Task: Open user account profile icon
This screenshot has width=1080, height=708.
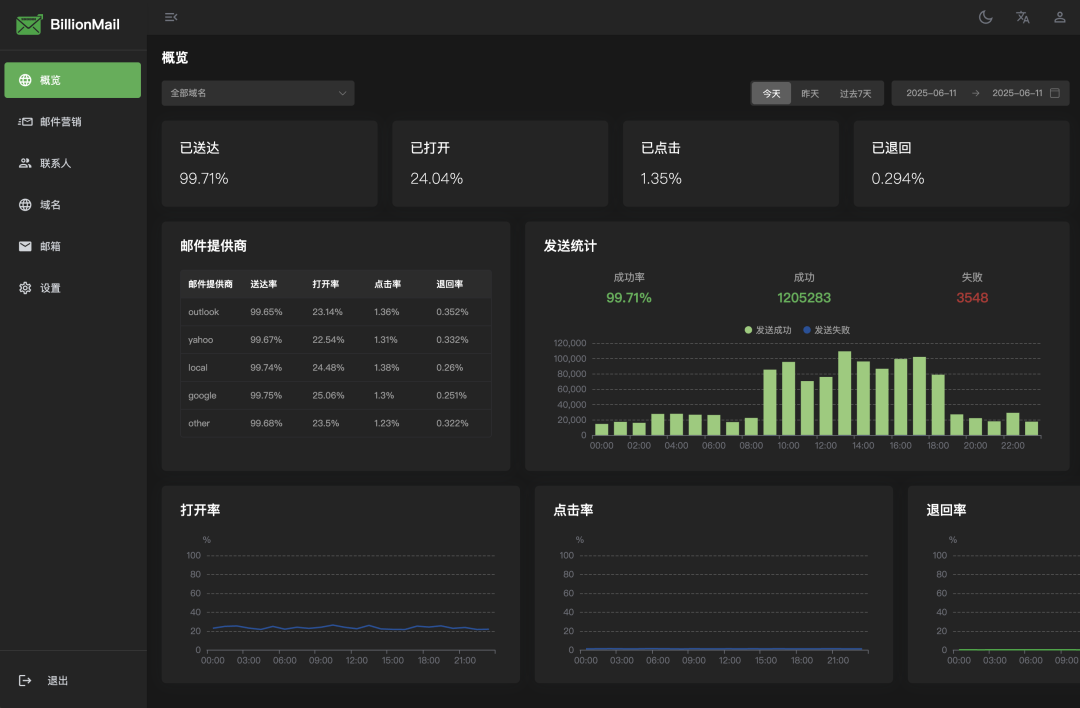Action: click(x=1059, y=17)
